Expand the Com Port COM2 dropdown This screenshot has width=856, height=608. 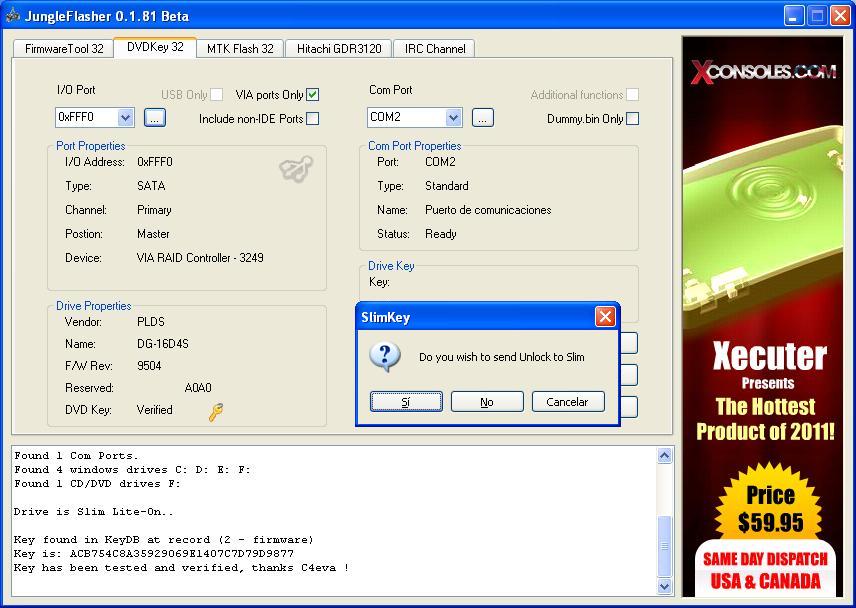tap(453, 118)
